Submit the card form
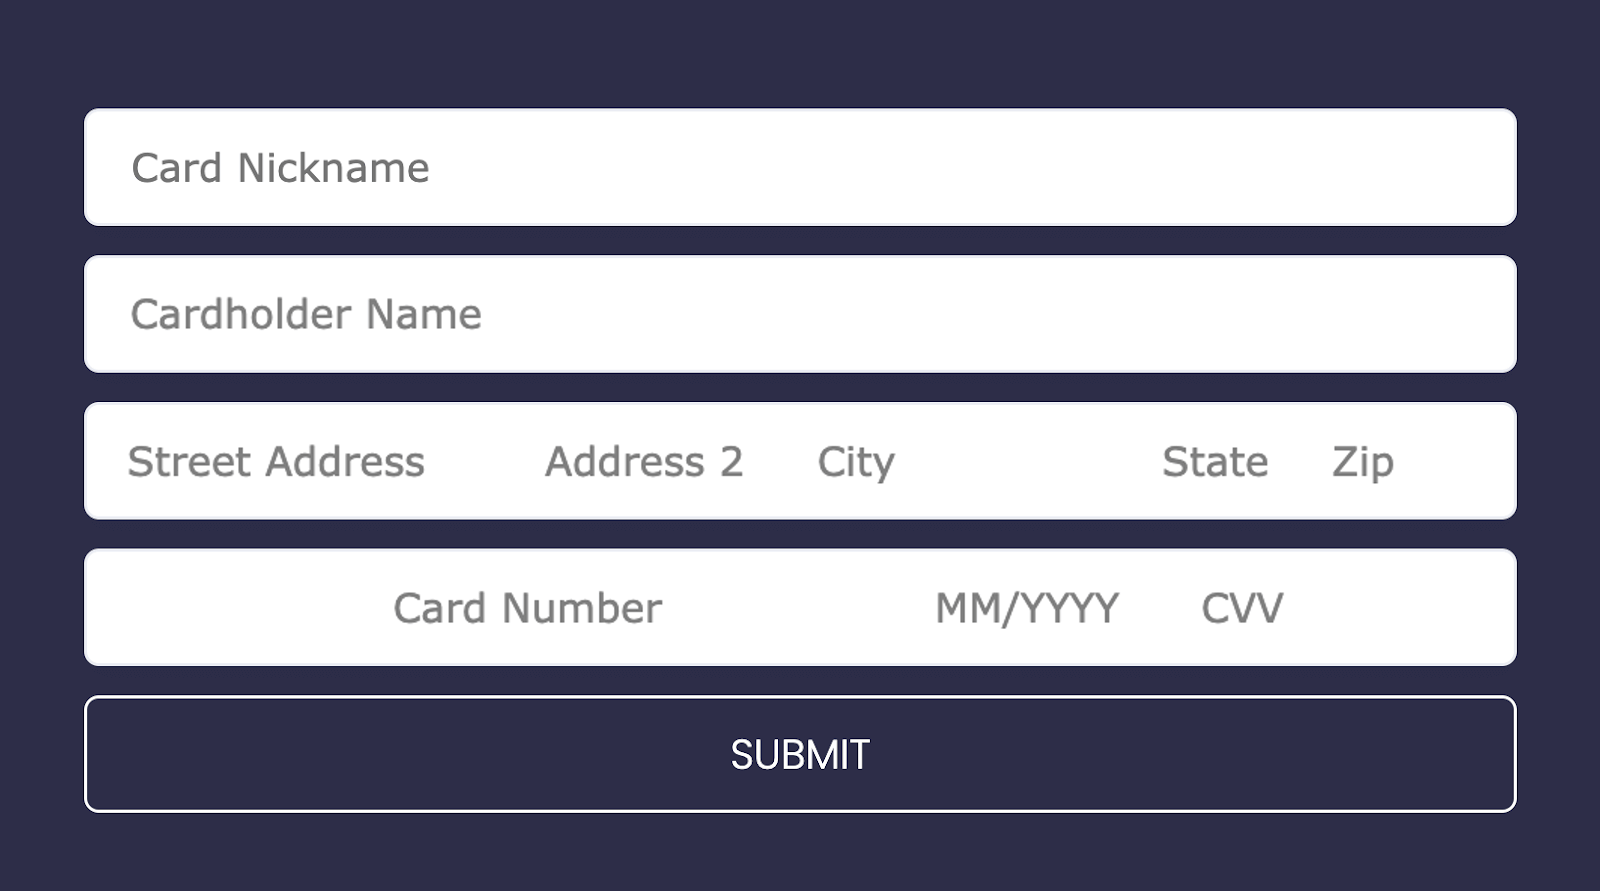Viewport: 1600px width, 891px height. tap(800, 754)
